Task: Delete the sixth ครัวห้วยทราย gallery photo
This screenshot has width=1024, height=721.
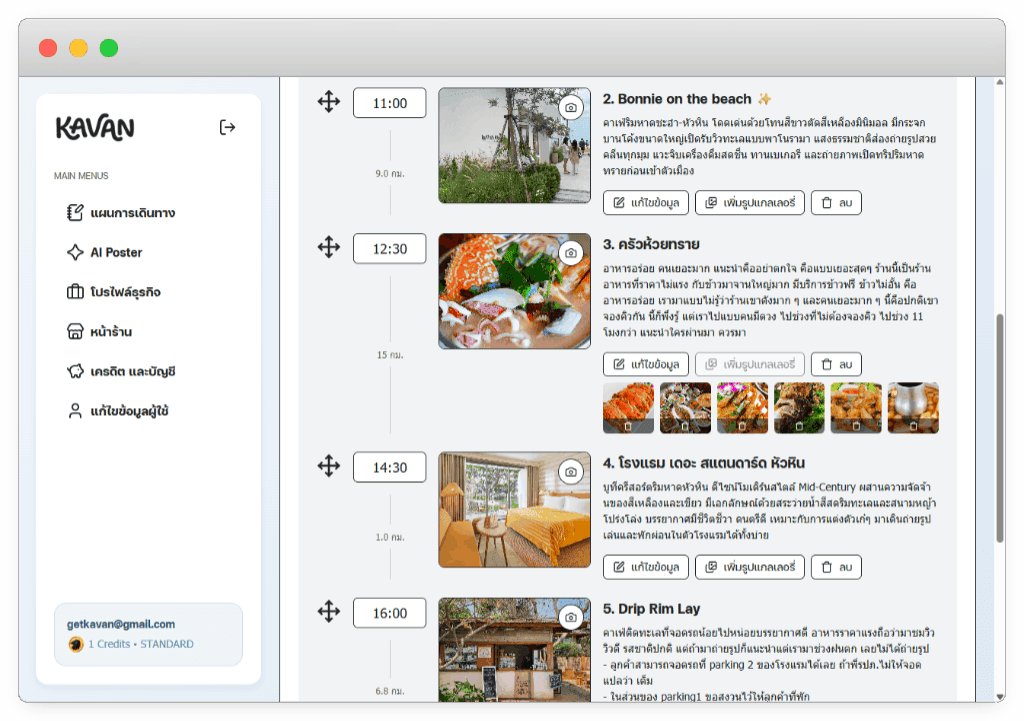Action: pos(913,426)
